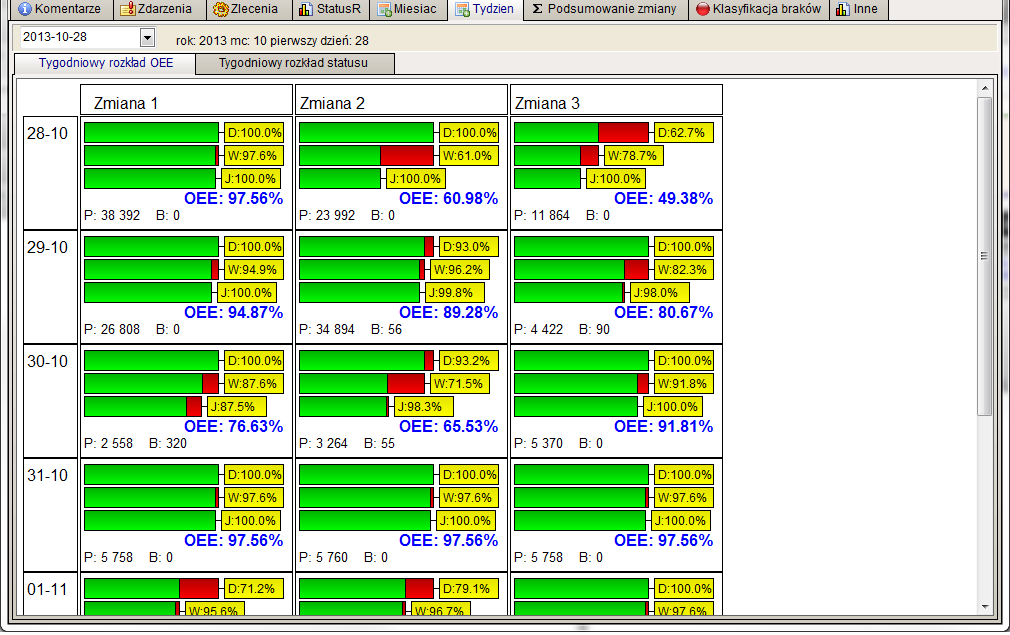This screenshot has height=635, width=1010.
Task: Click the D:79.1% label
Action: (468, 589)
